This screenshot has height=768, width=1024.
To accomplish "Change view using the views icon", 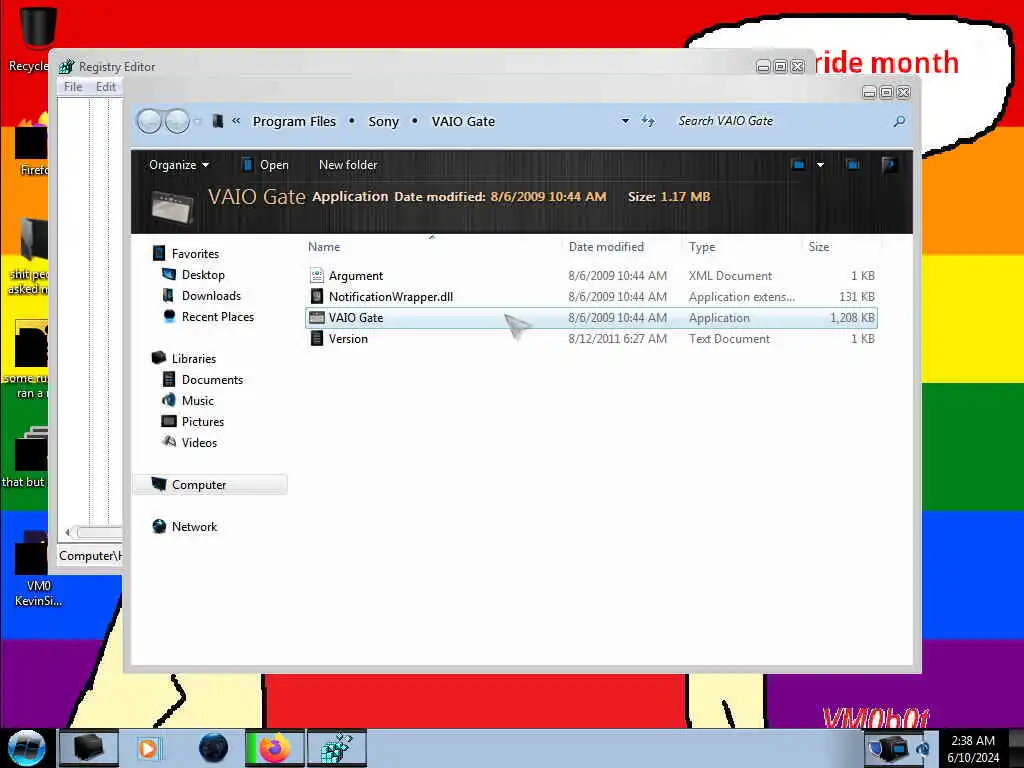I will 798,165.
